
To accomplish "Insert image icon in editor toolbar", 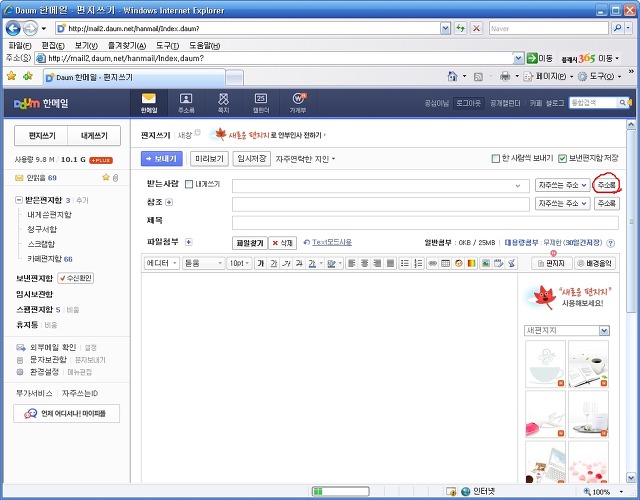I will pos(485,263).
